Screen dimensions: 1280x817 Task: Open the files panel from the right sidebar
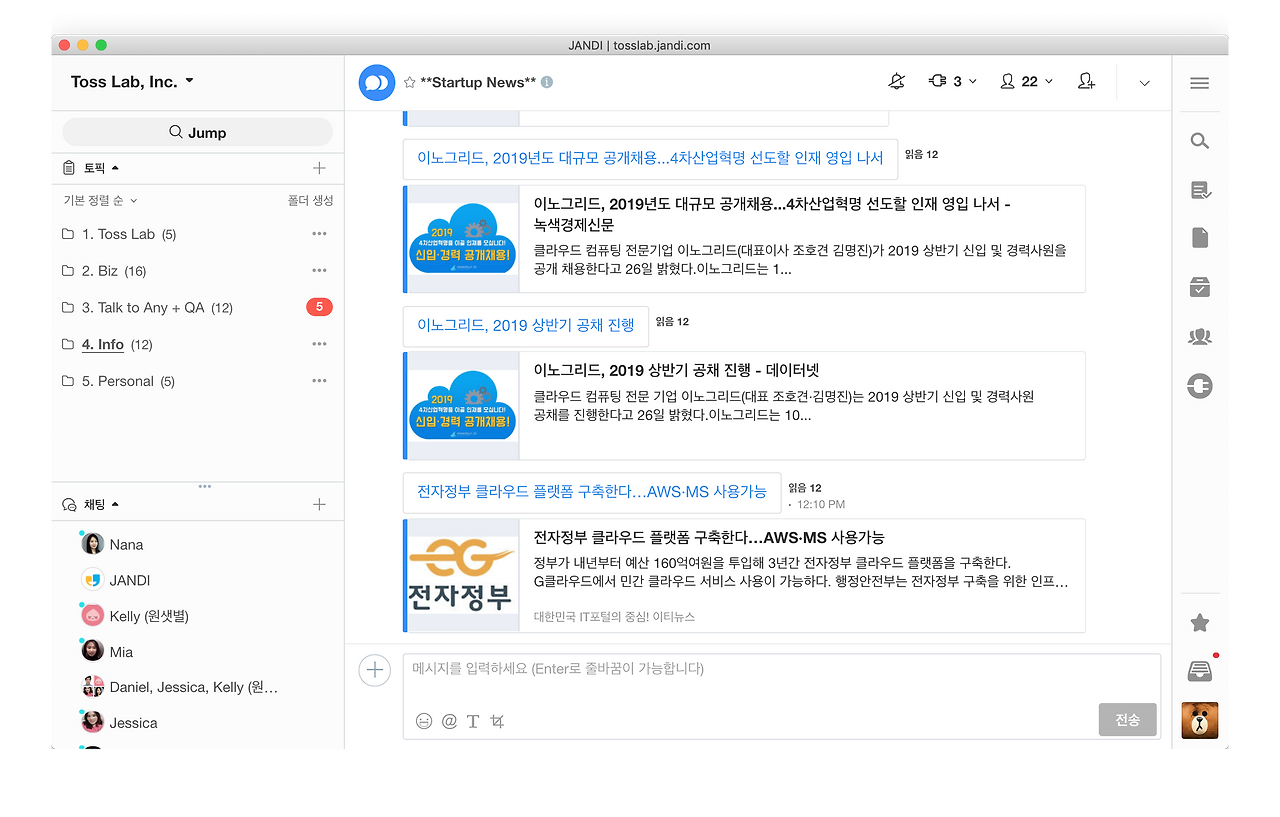pyautogui.click(x=1199, y=237)
